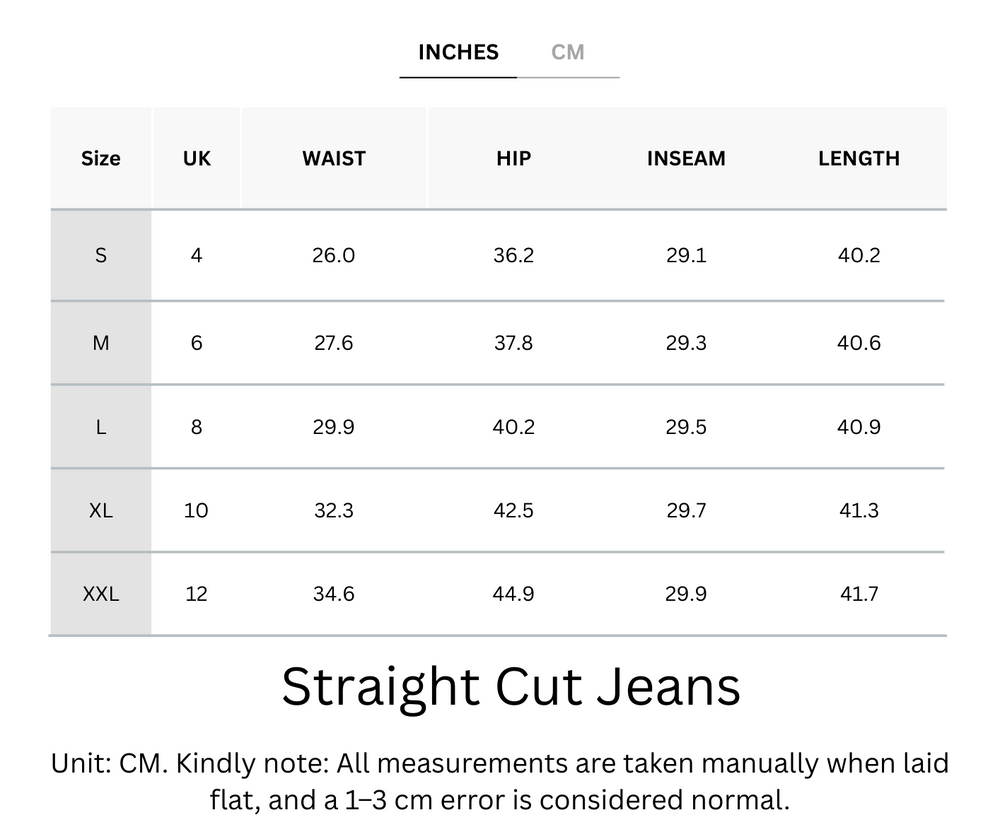Click the Size column header
This screenshot has width=1000, height=839.
(x=100, y=158)
